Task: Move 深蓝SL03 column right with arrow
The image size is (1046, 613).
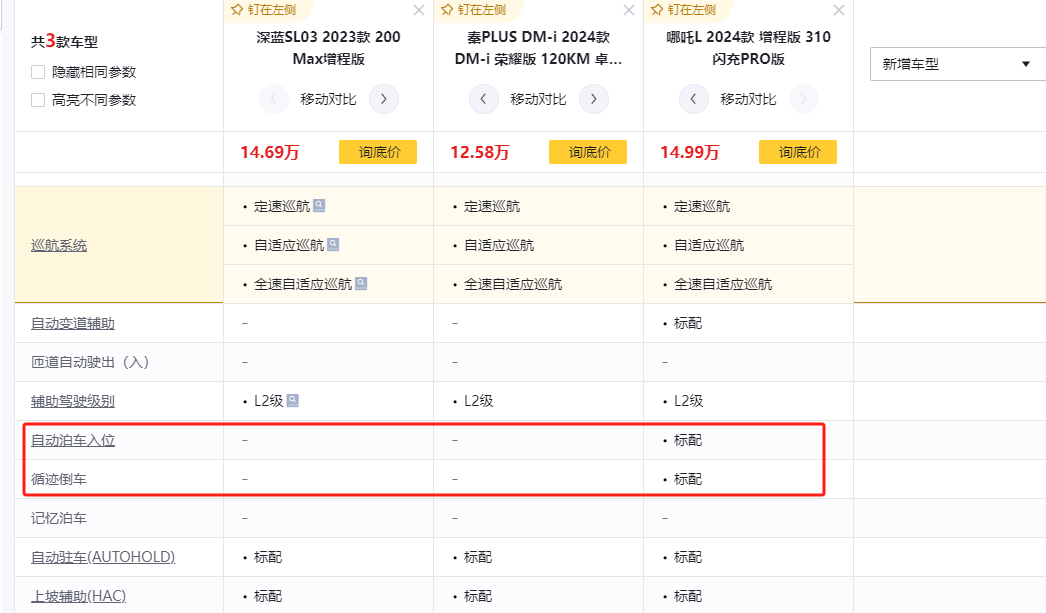Action: tap(384, 99)
